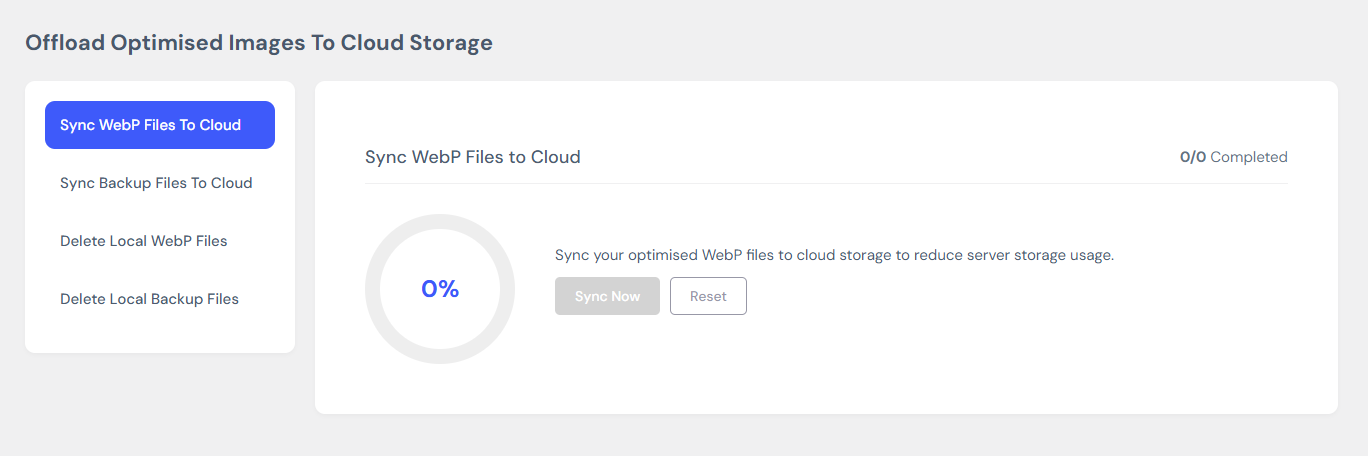This screenshot has width=1368, height=456.
Task: Click the Completed status word
Action: [x=1249, y=157]
